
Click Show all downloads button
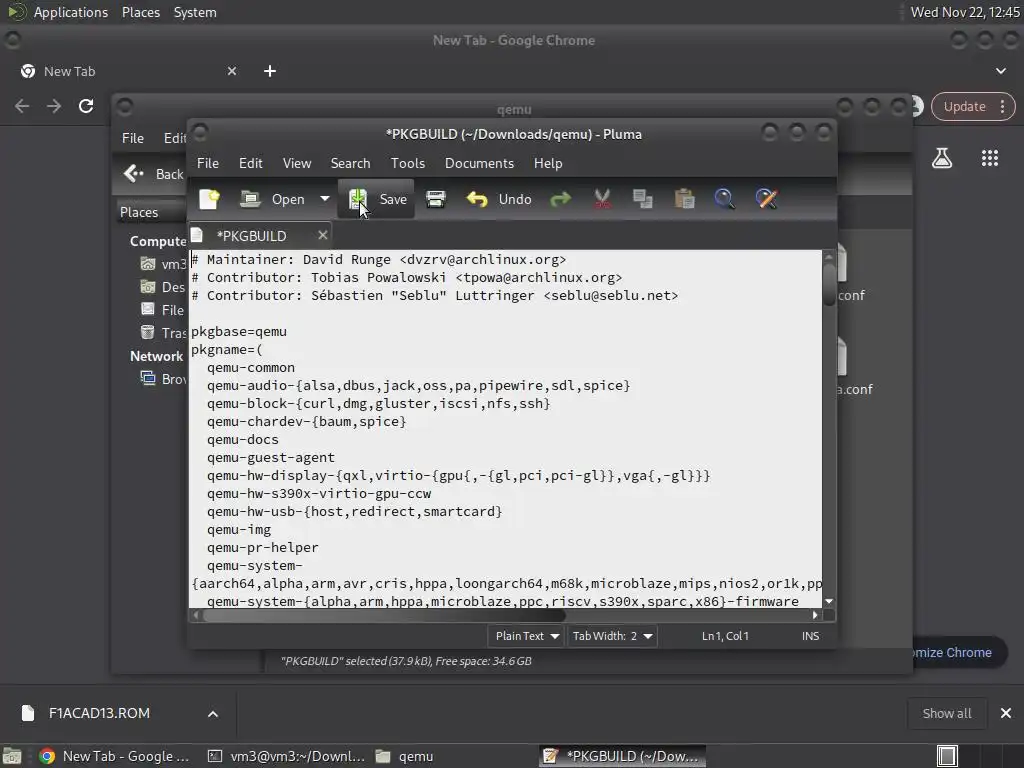[946, 714]
